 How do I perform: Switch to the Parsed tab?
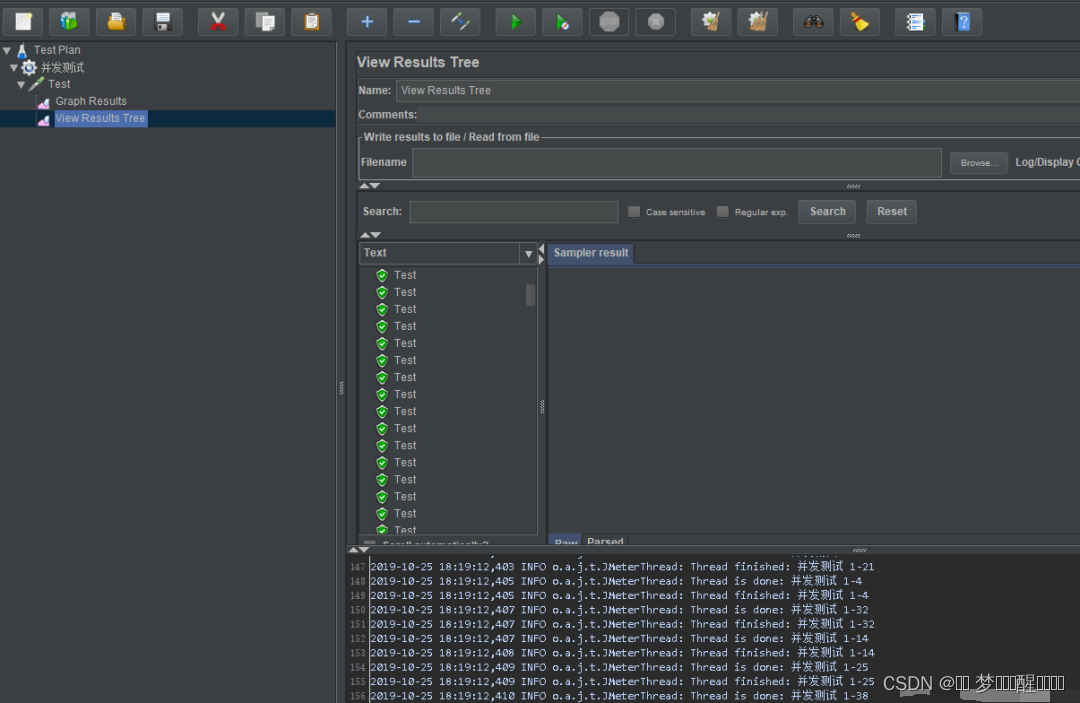[605, 541]
